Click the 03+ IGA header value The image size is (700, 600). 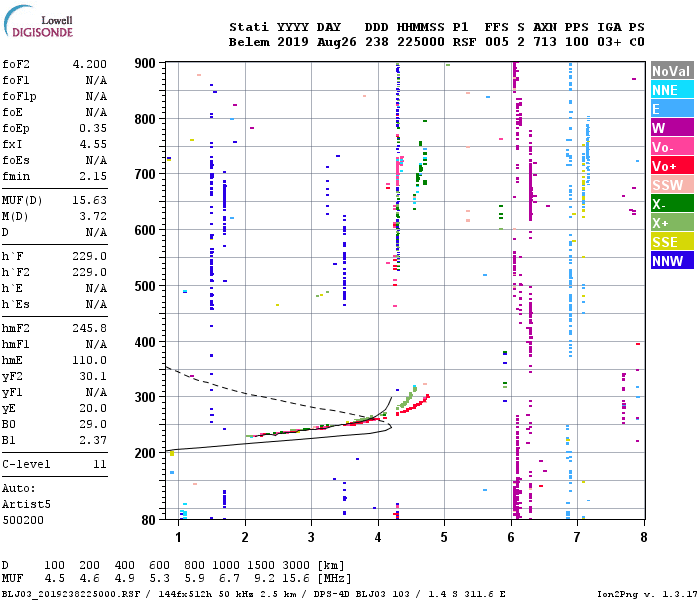[x=609, y=42]
